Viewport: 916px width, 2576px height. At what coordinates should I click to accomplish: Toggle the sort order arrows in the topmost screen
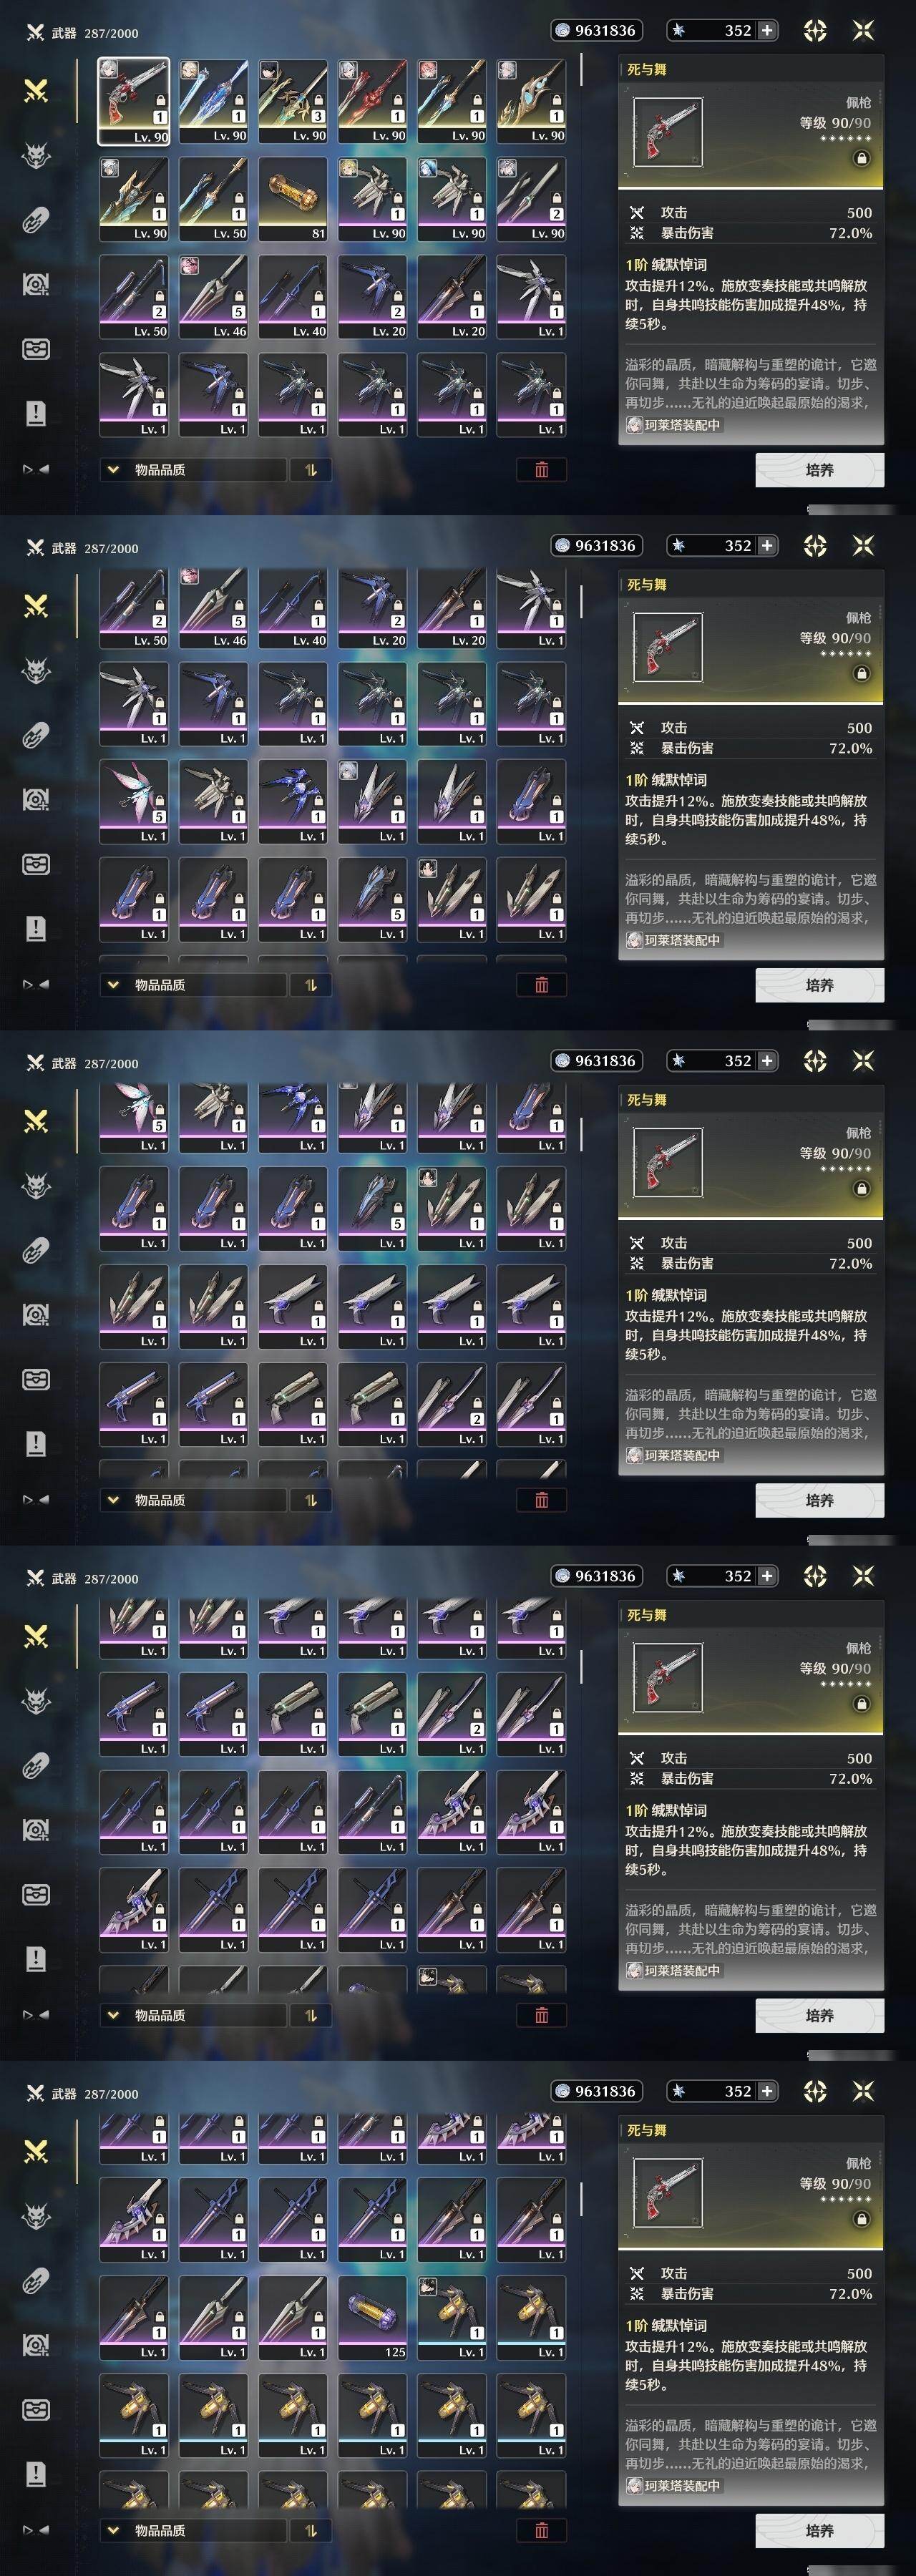click(x=310, y=469)
